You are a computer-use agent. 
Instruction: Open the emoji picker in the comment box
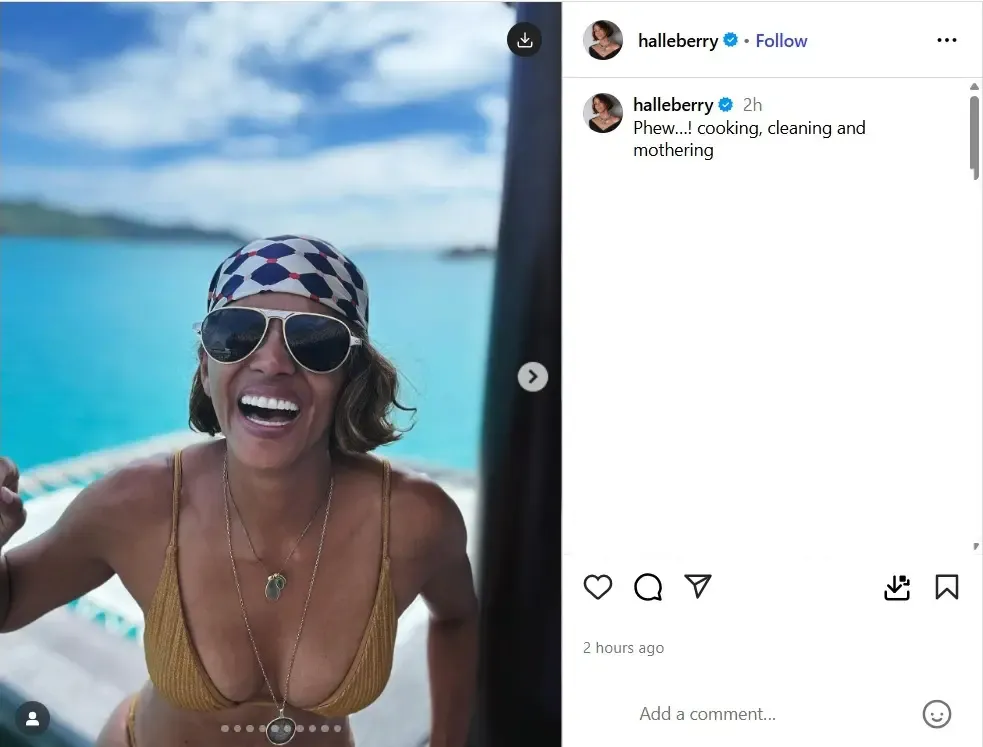(x=936, y=714)
